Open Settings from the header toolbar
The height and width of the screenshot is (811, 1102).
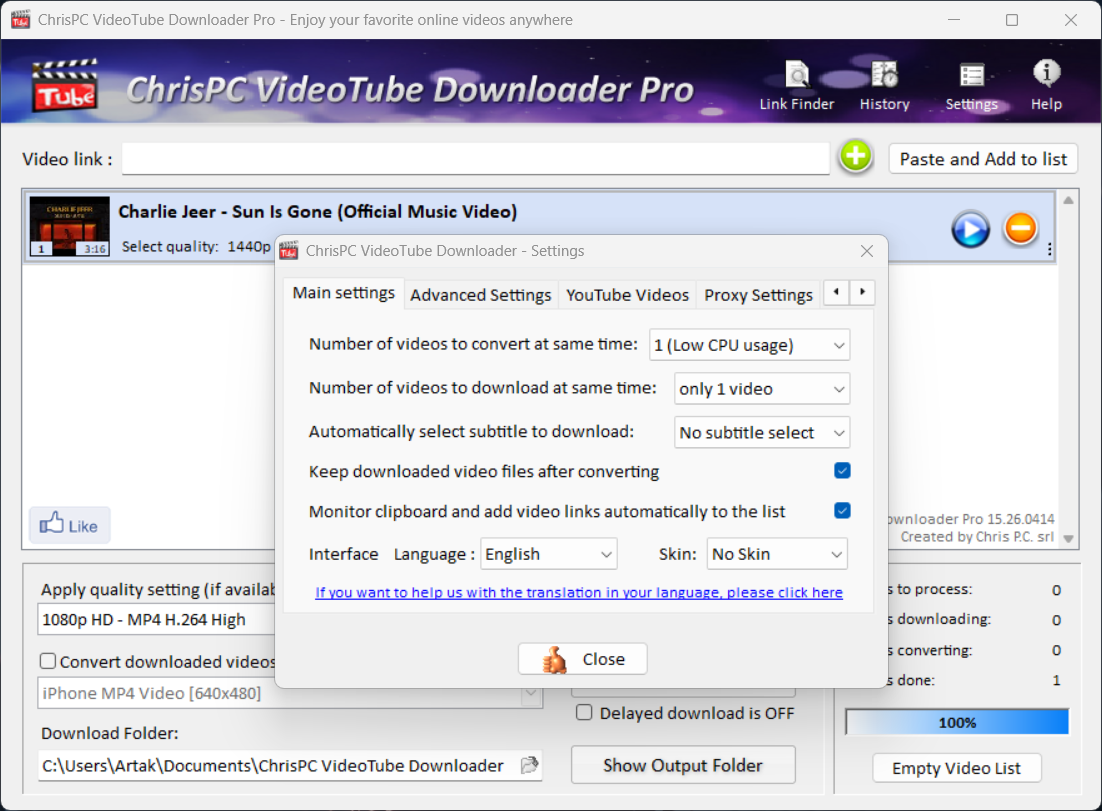(x=971, y=86)
